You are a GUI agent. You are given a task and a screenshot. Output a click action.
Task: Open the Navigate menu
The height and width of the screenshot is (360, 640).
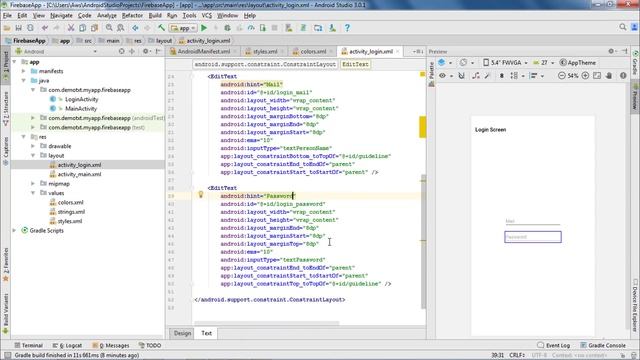pyautogui.click(x=61, y=16)
